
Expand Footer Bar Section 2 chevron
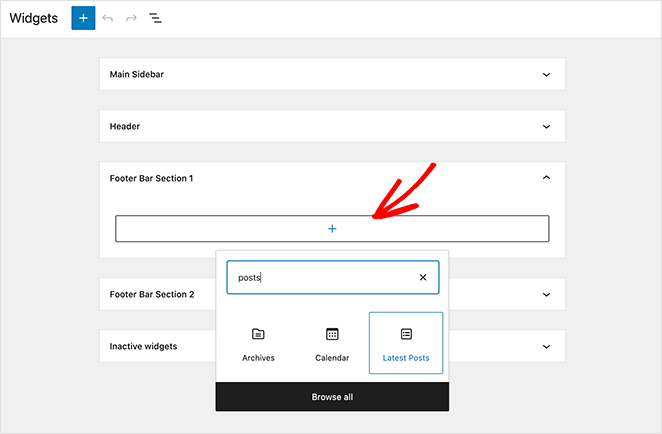[x=546, y=295]
